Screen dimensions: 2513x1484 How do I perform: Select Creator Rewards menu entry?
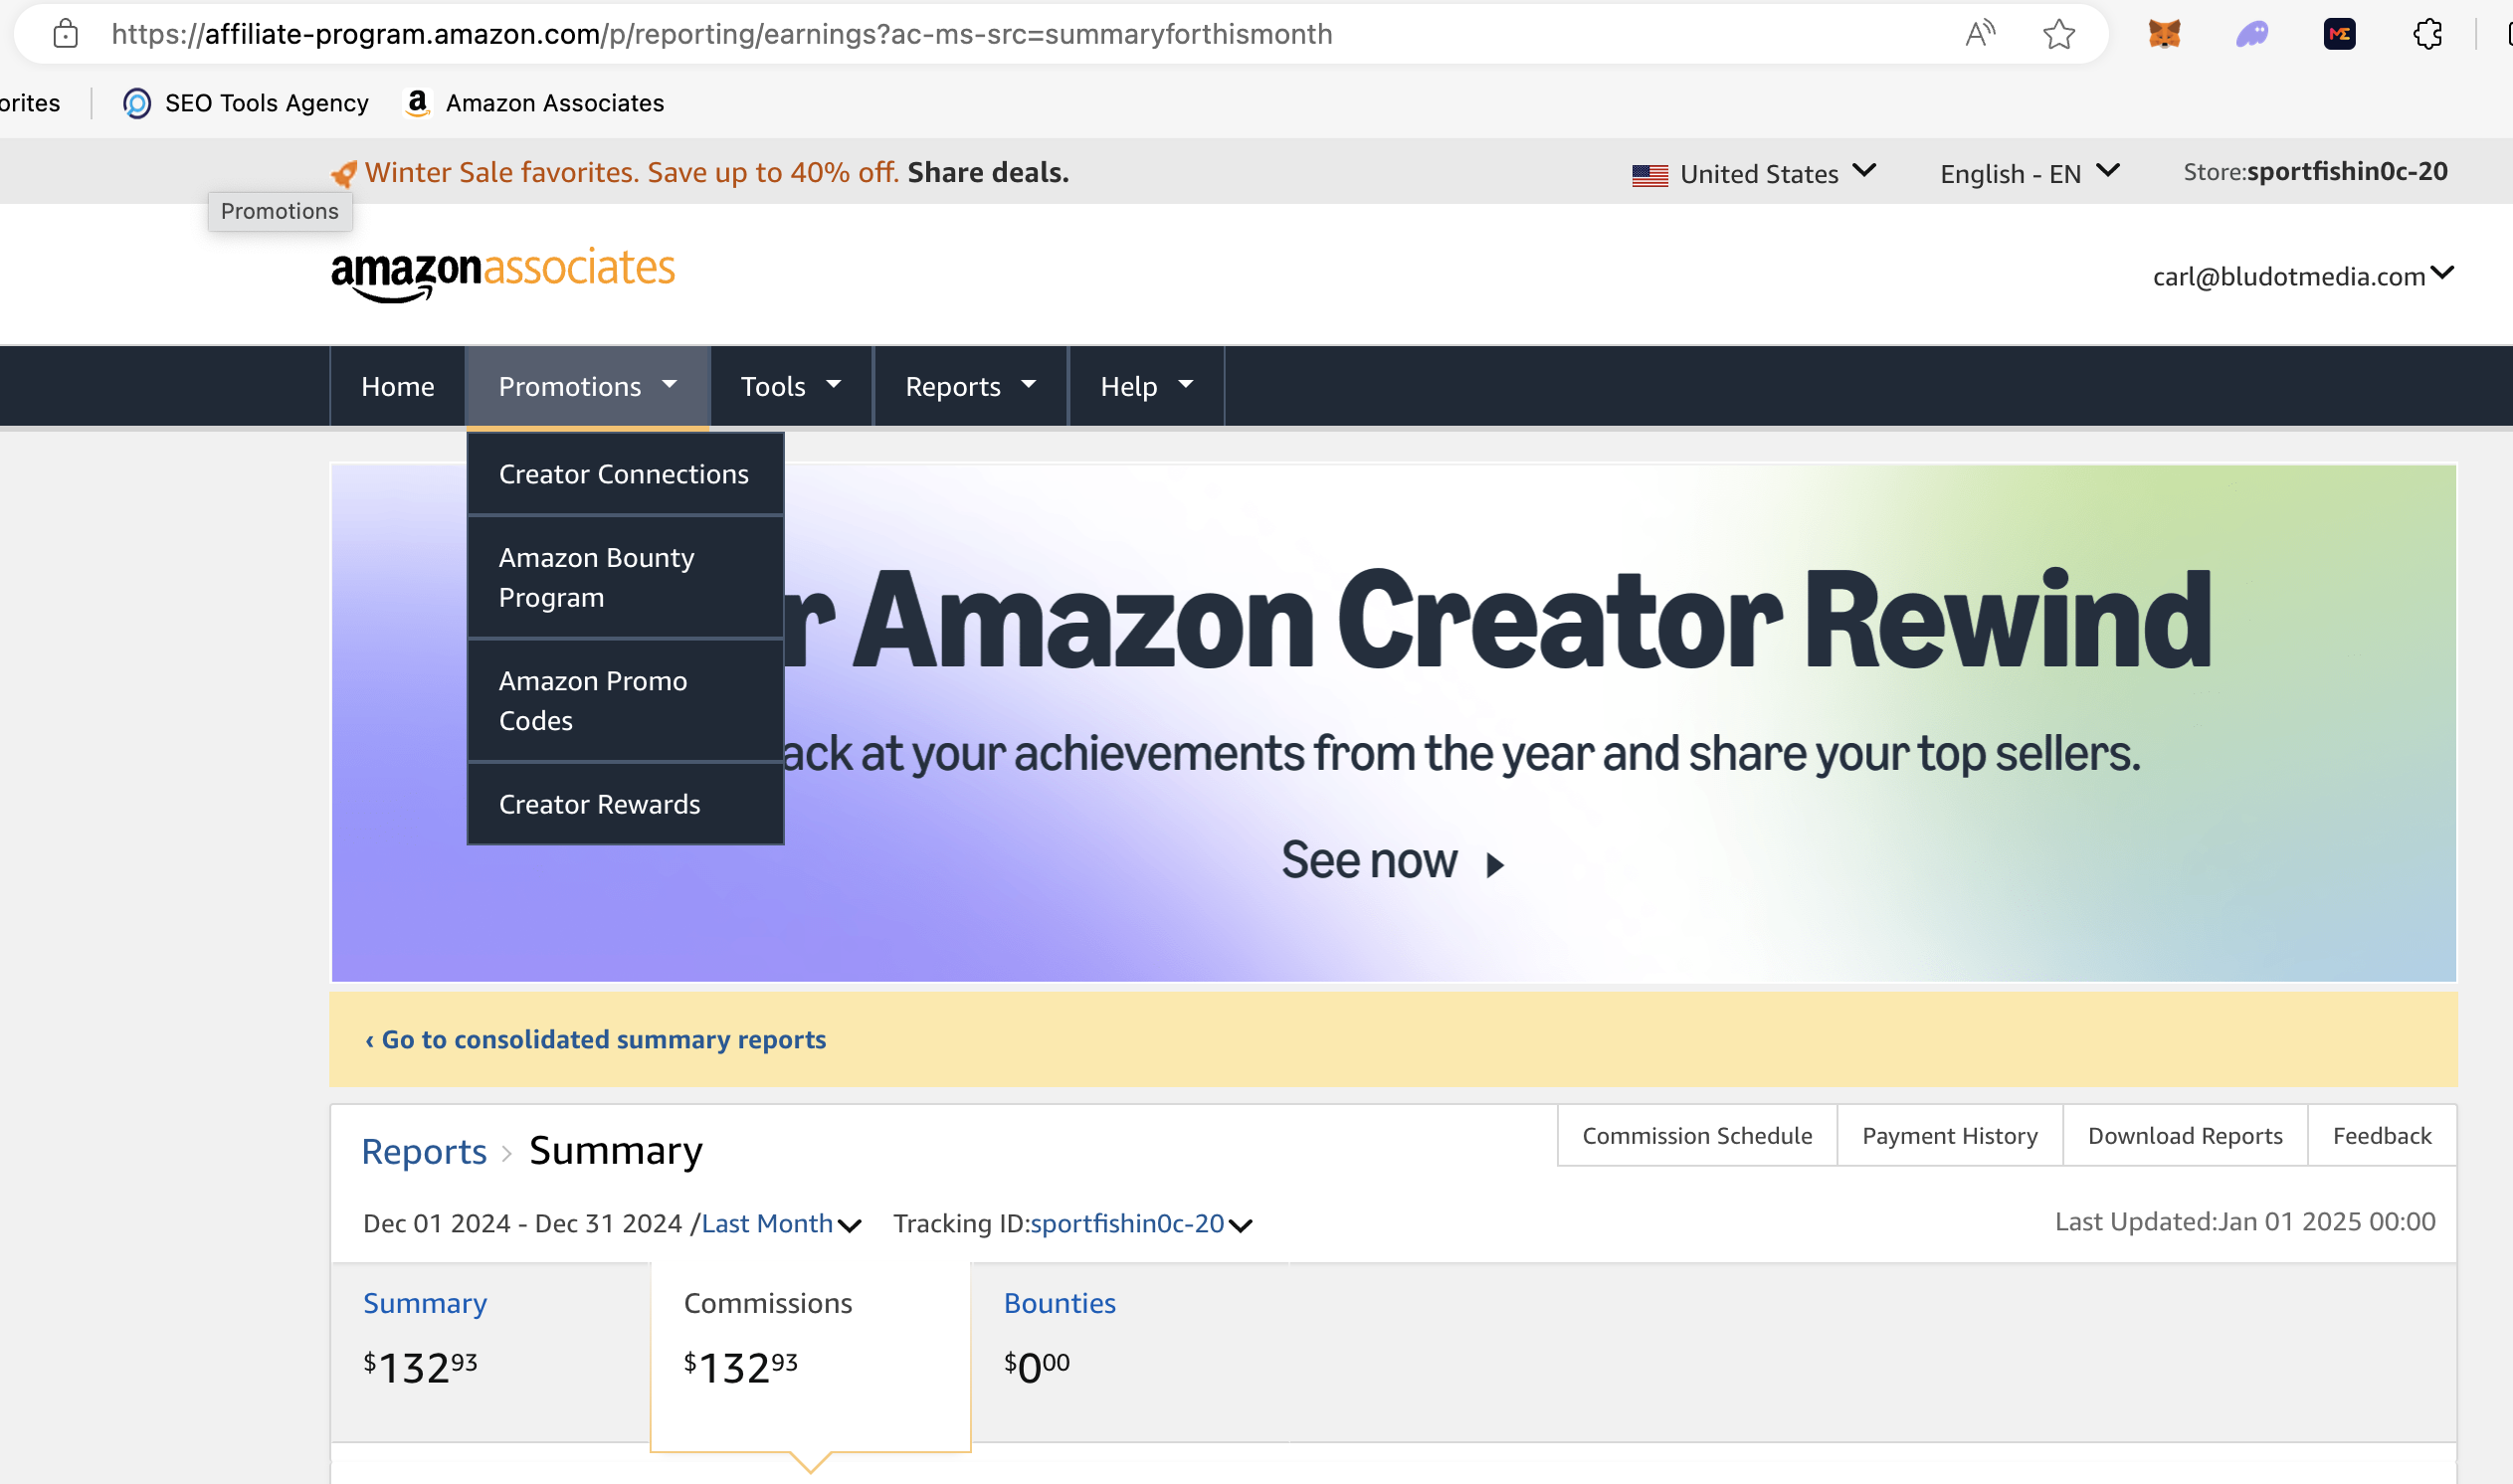tap(625, 804)
